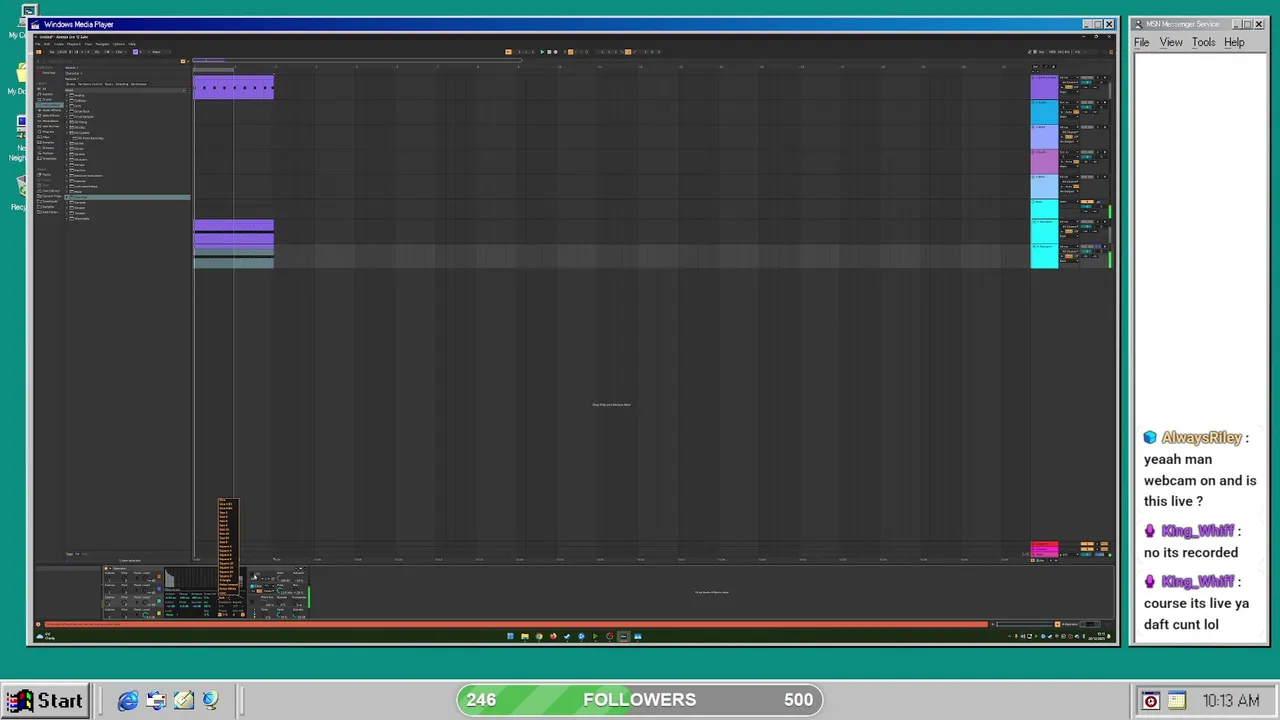
Task: Expand the Character filter in the browser
Action: click(x=73, y=74)
